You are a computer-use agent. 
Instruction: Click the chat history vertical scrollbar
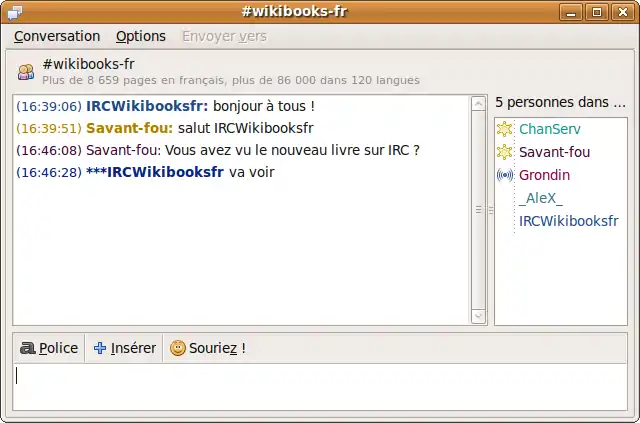(x=478, y=210)
